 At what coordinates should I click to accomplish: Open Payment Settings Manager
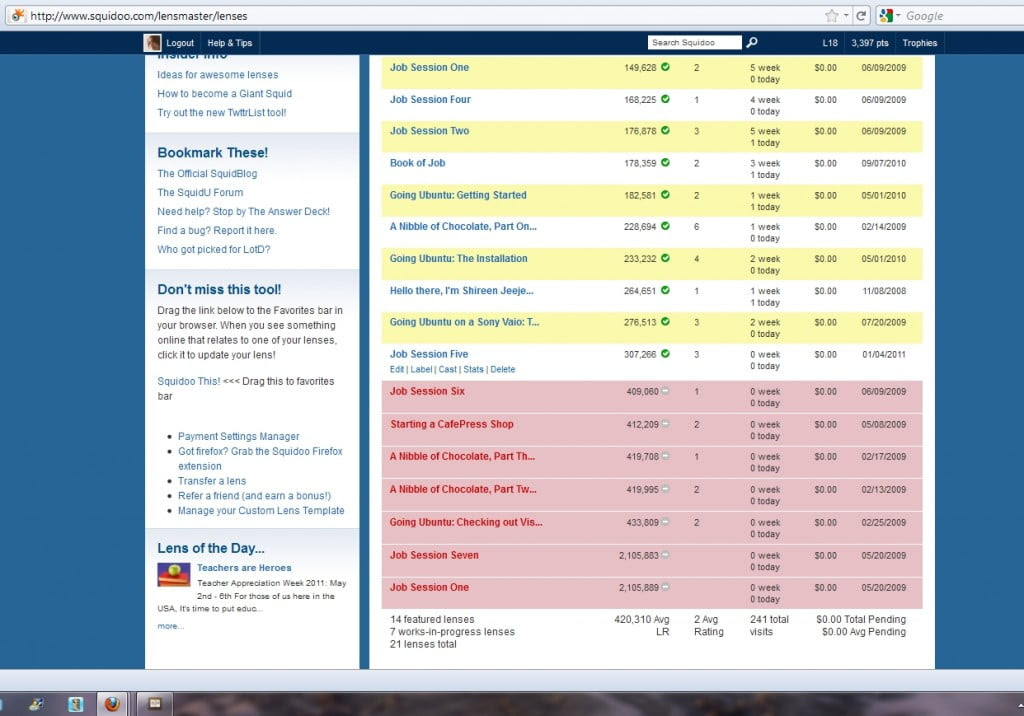pyautogui.click(x=238, y=436)
